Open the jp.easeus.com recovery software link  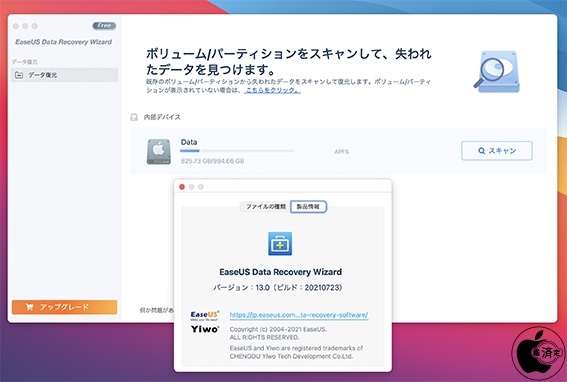pos(299,315)
